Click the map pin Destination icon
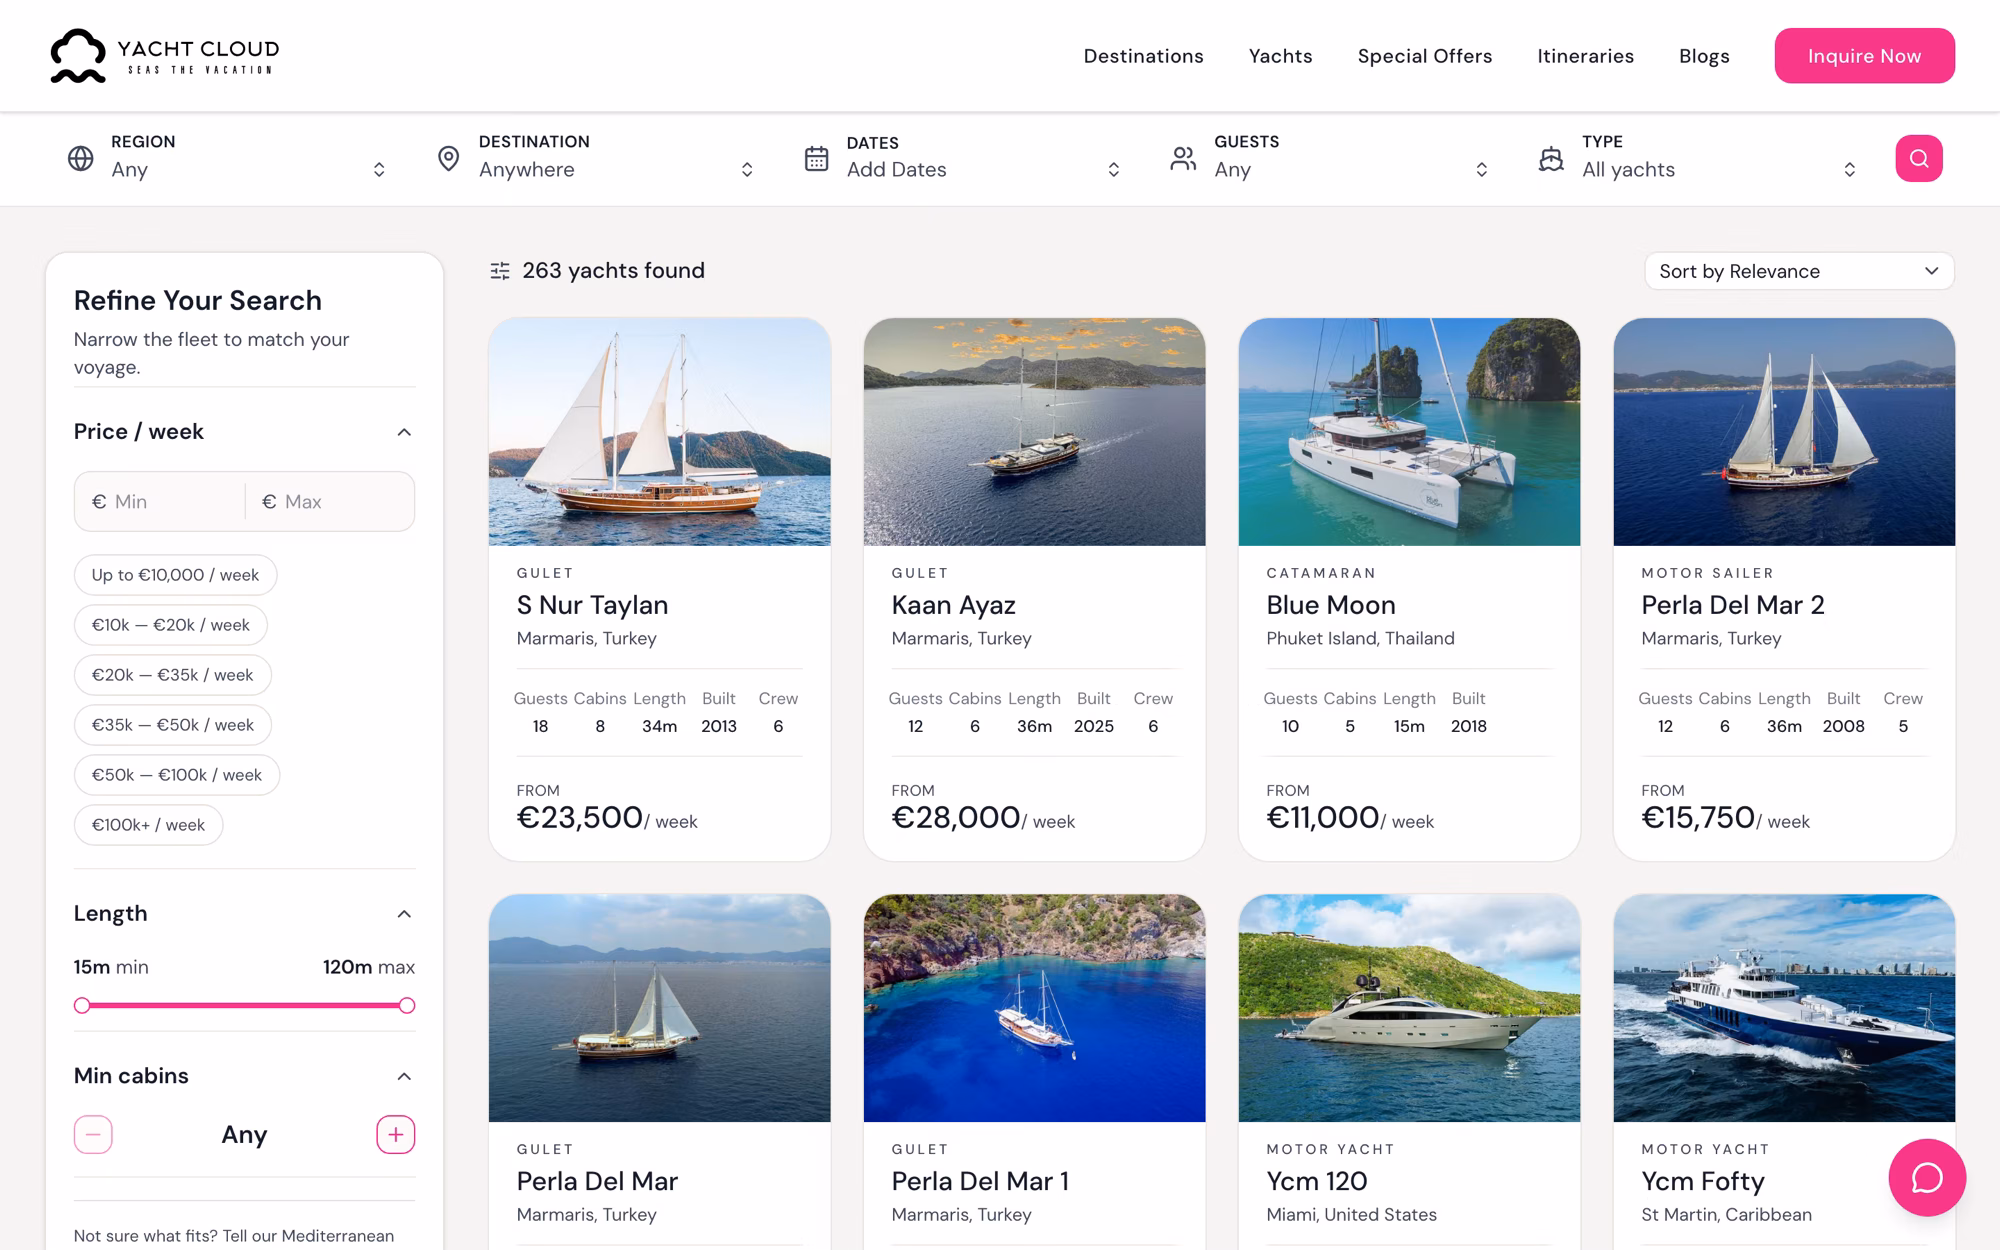Screen dimensions: 2000x1250 point(449,158)
